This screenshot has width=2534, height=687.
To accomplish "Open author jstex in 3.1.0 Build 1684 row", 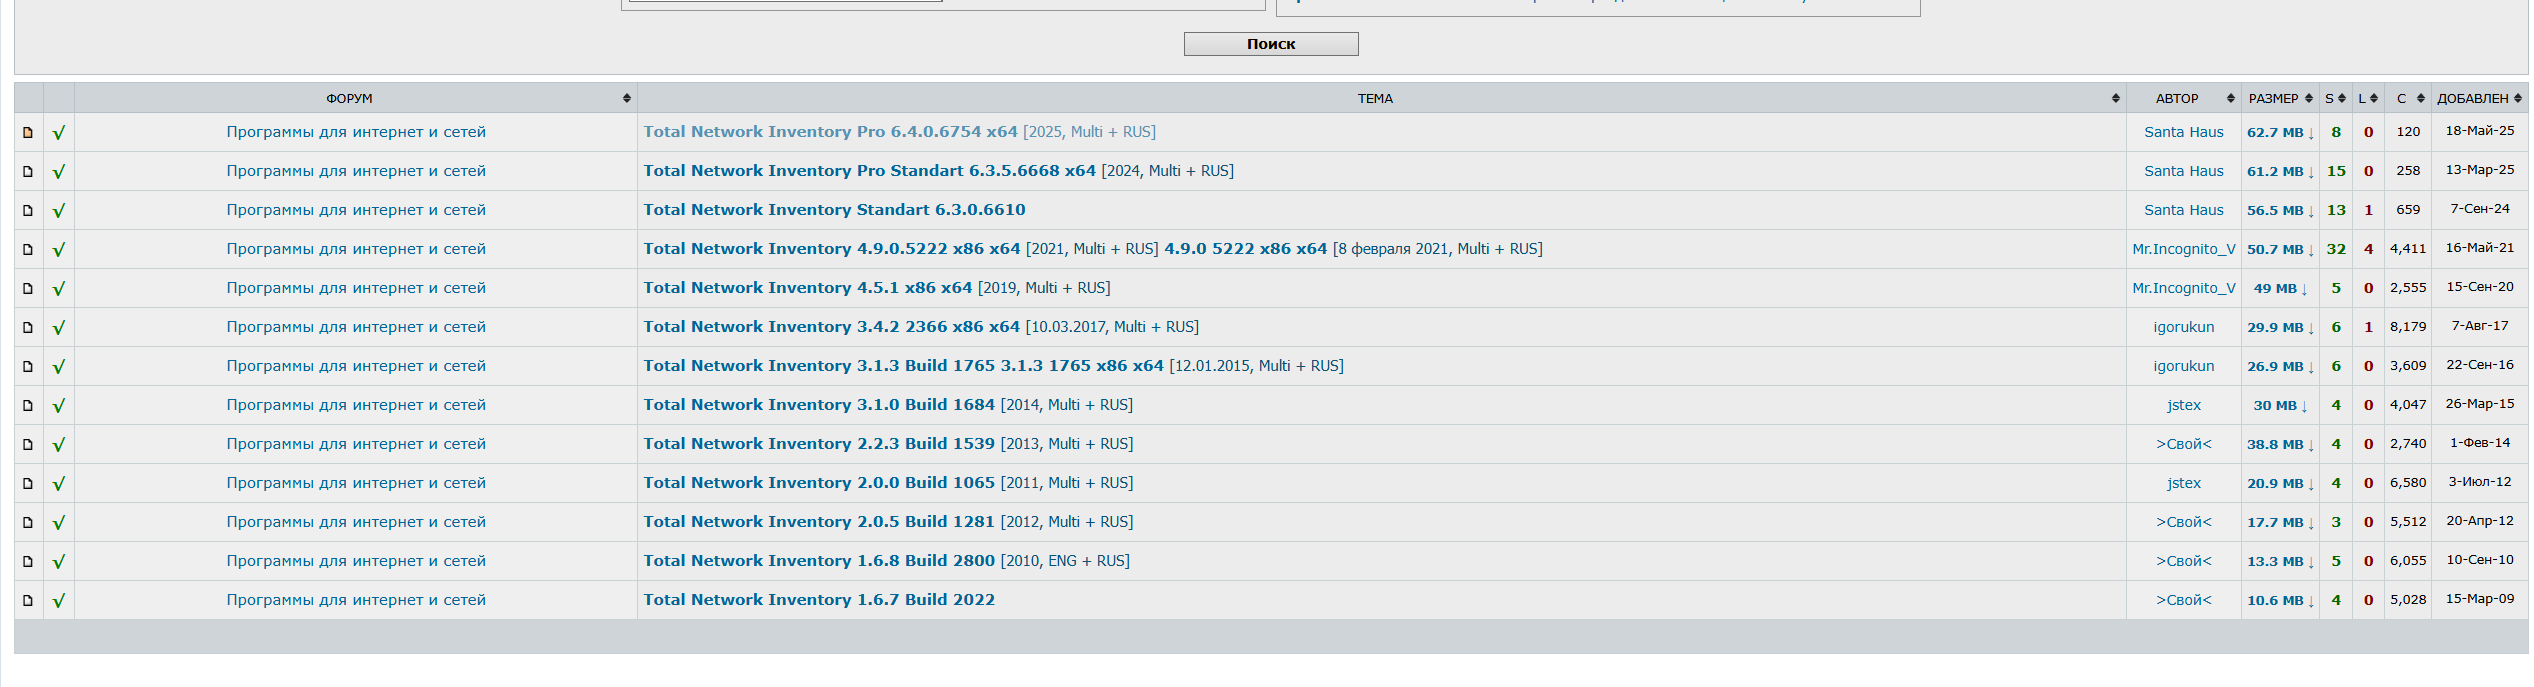I will pyautogui.click(x=2183, y=405).
